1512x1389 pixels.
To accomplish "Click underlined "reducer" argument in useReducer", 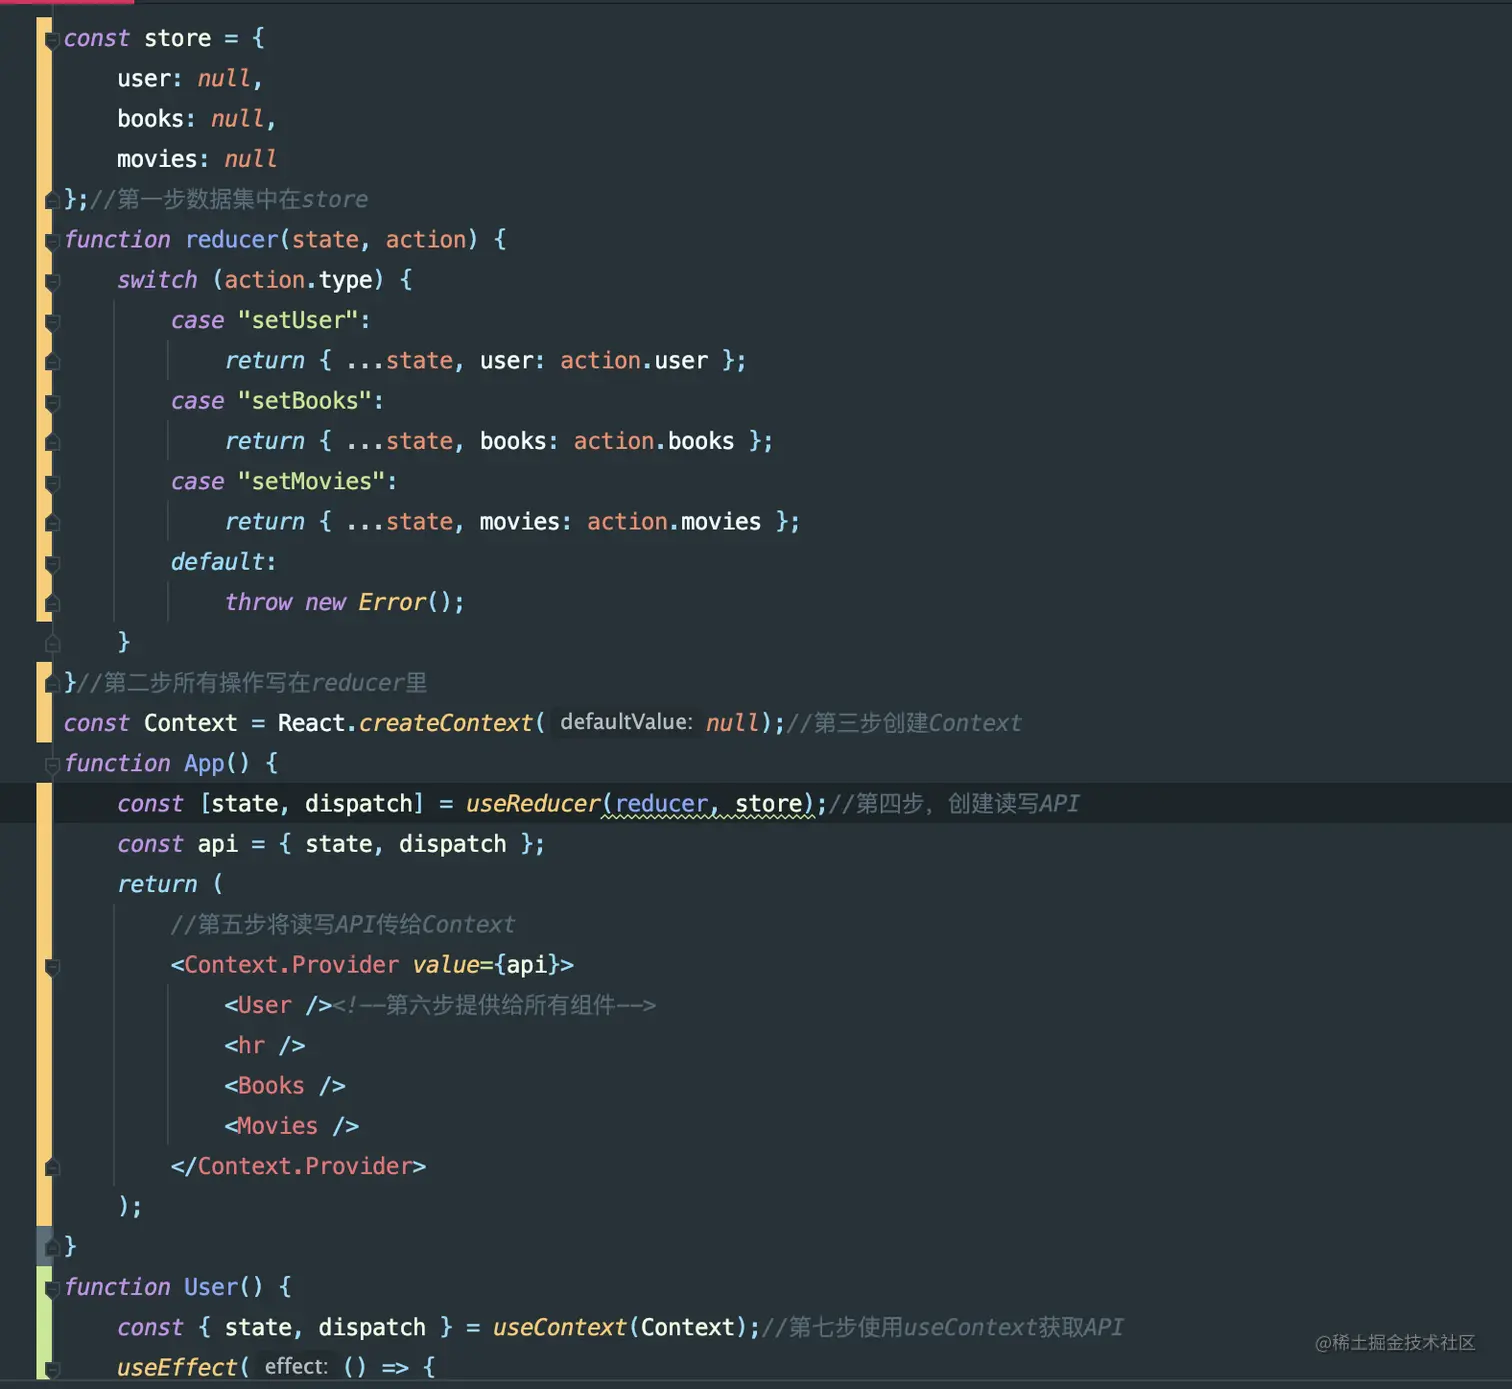I will 661,803.
